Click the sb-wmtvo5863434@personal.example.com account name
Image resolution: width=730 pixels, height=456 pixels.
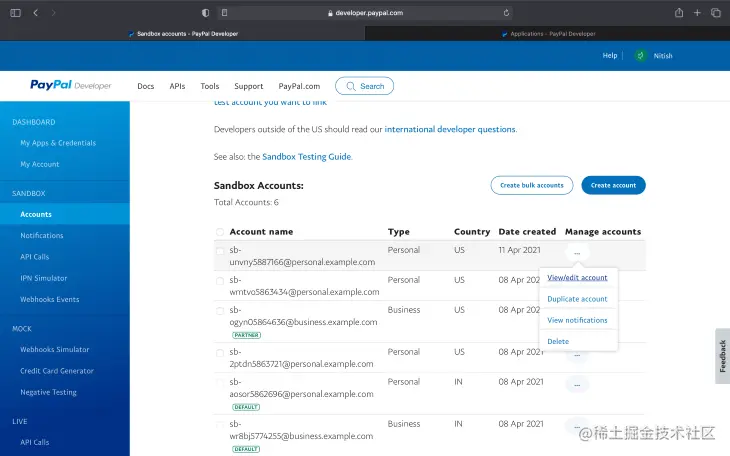coord(304,286)
